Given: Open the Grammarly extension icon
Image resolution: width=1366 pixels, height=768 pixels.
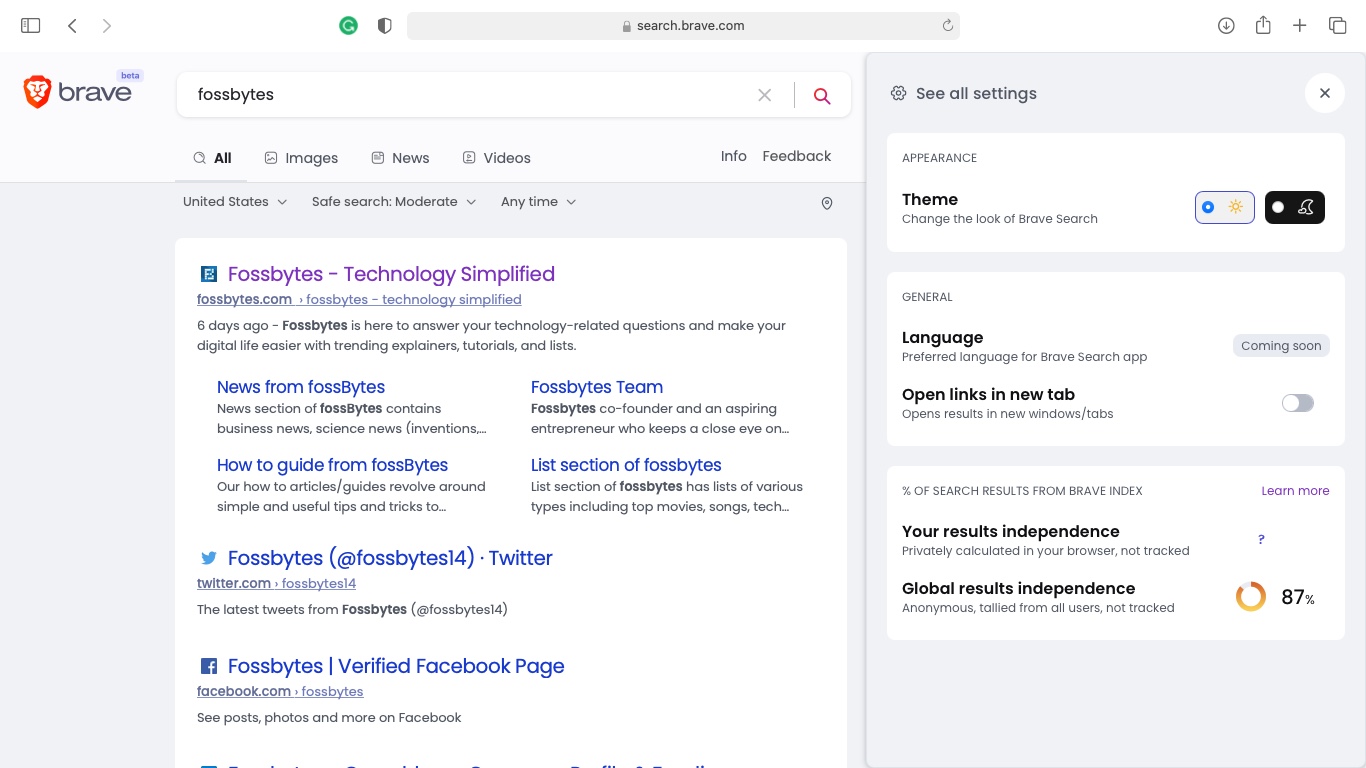Looking at the screenshot, I should click(348, 26).
